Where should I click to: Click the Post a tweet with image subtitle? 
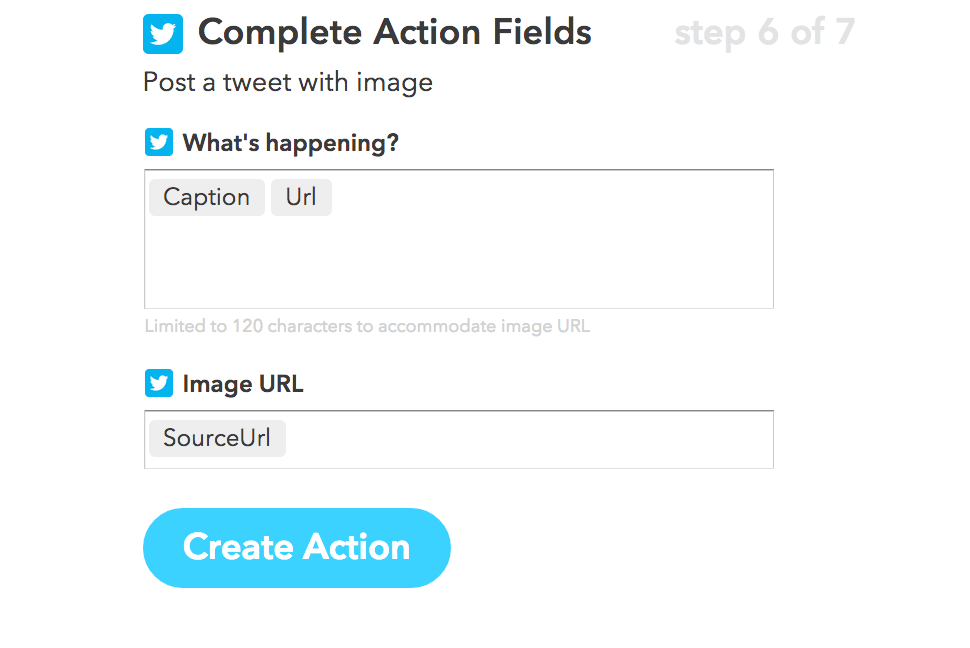point(288,82)
